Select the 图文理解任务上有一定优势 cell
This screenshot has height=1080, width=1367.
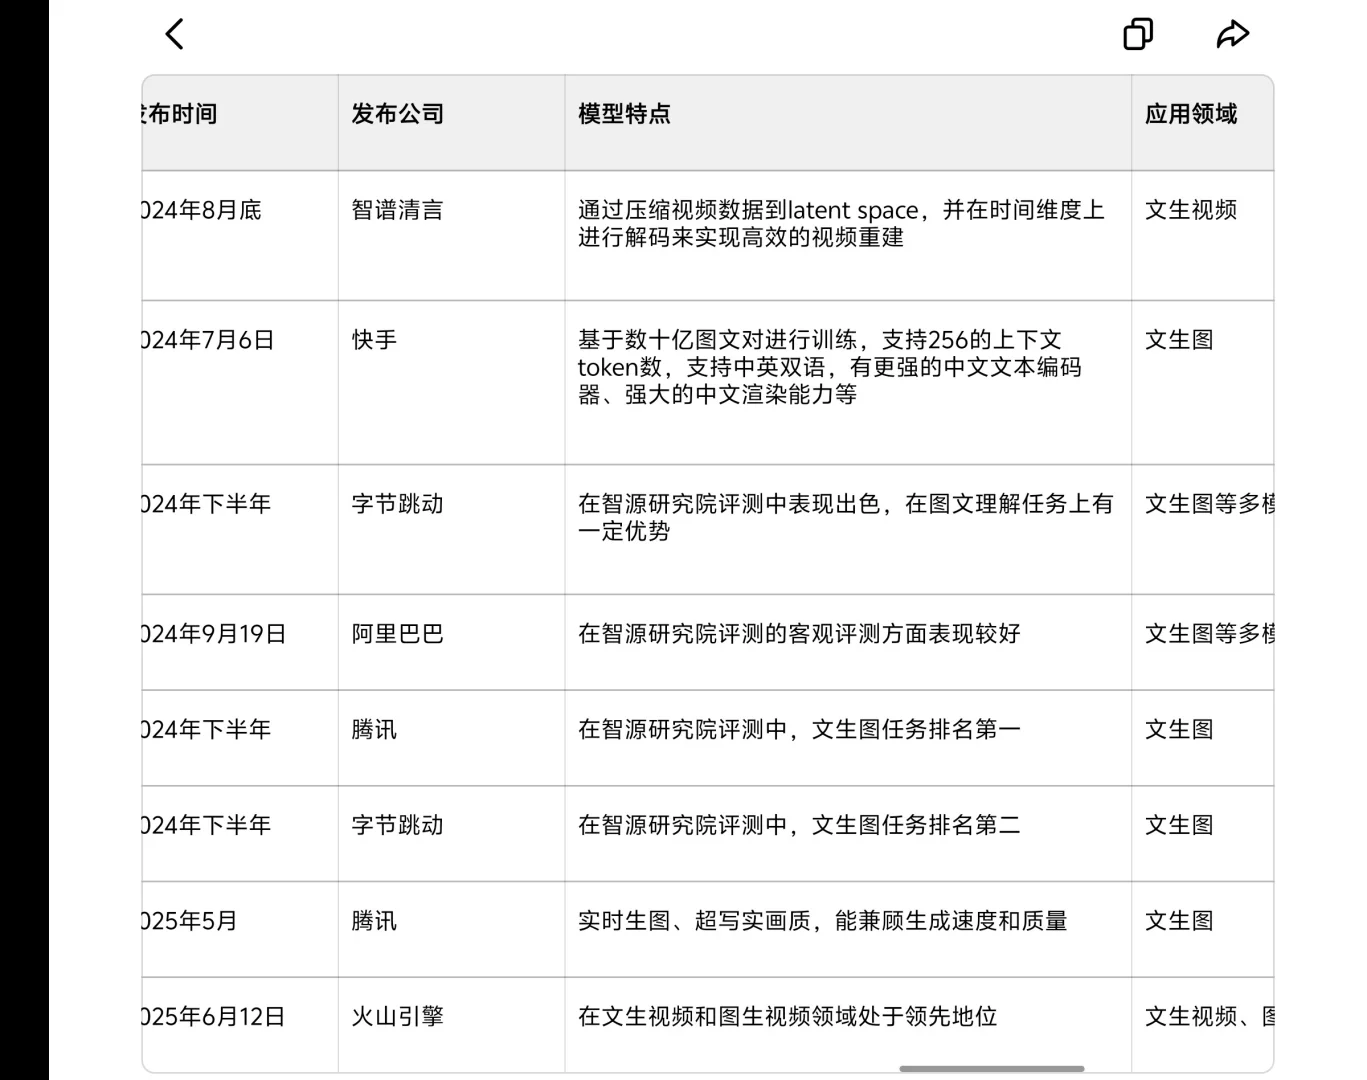click(x=848, y=530)
